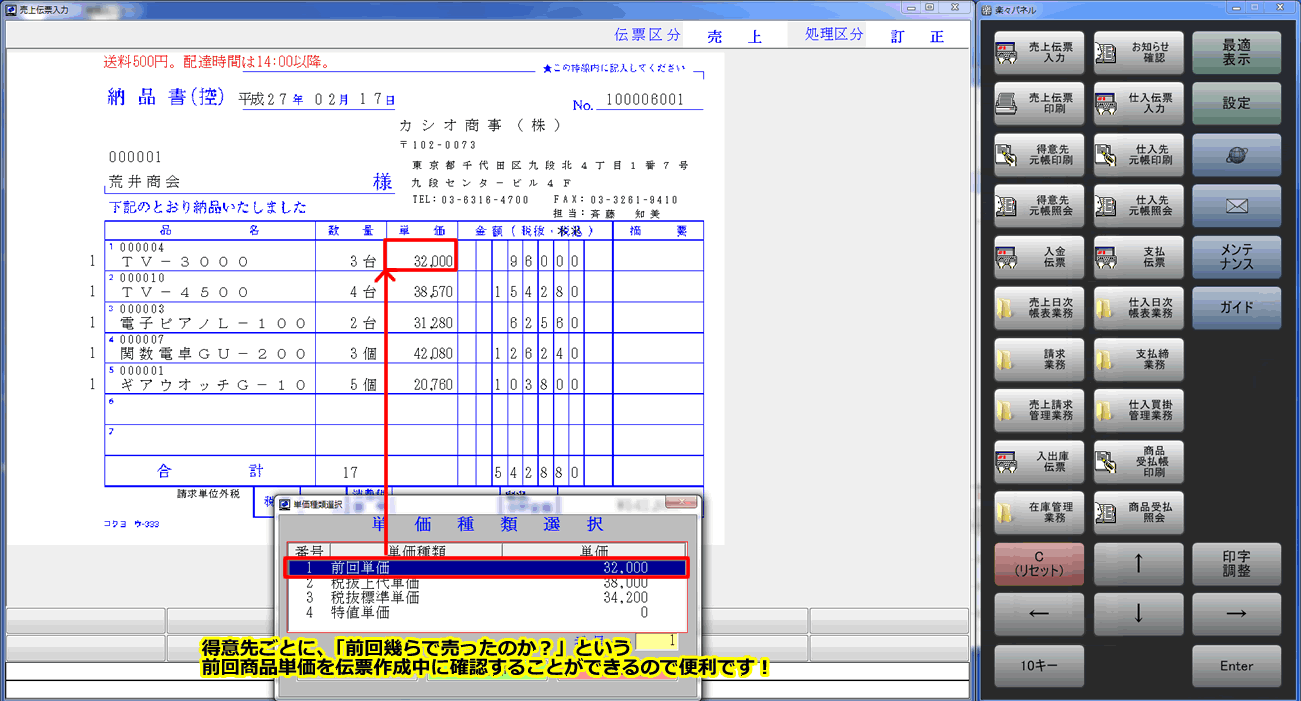Open 商品受払照会 product receipts inquiry
The height and width of the screenshot is (701, 1301).
[1139, 512]
